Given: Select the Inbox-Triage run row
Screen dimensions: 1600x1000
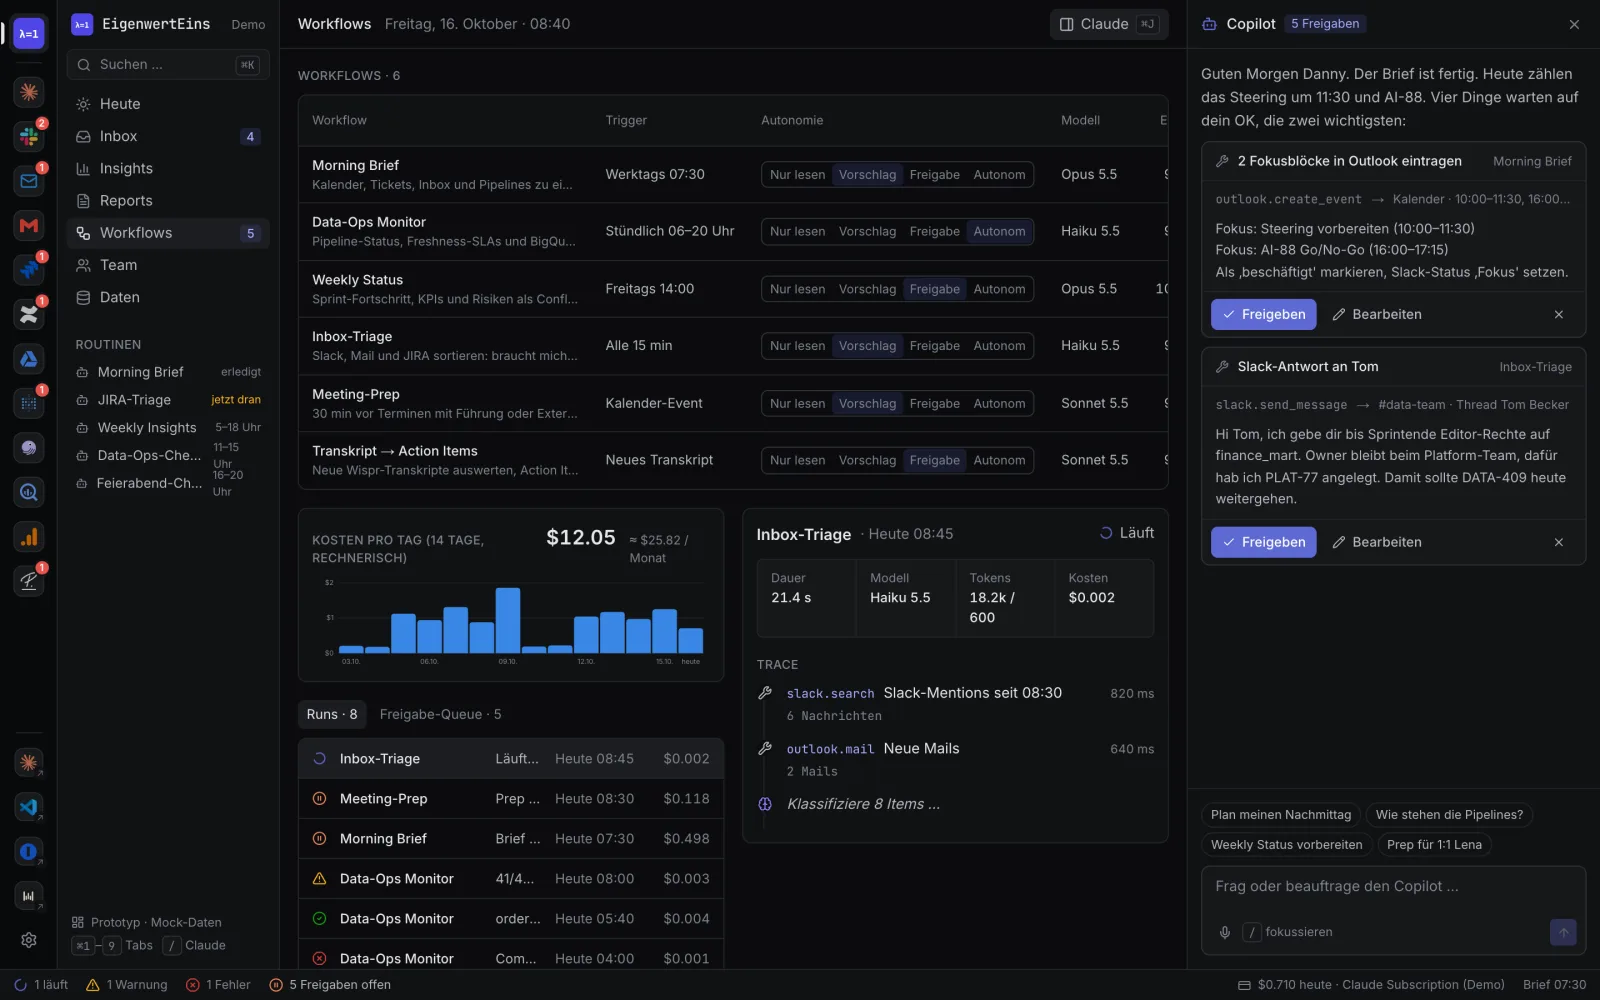Looking at the screenshot, I should [511, 759].
